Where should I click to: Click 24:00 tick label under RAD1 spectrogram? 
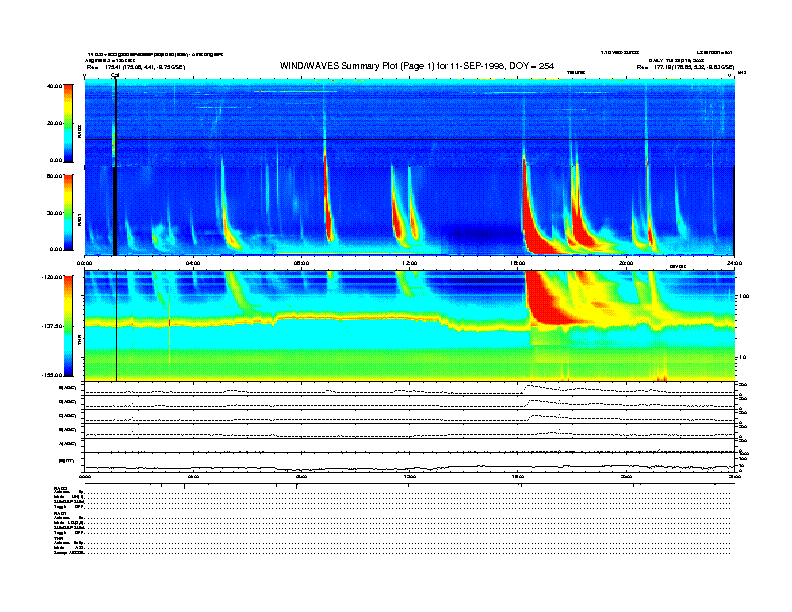[734, 263]
